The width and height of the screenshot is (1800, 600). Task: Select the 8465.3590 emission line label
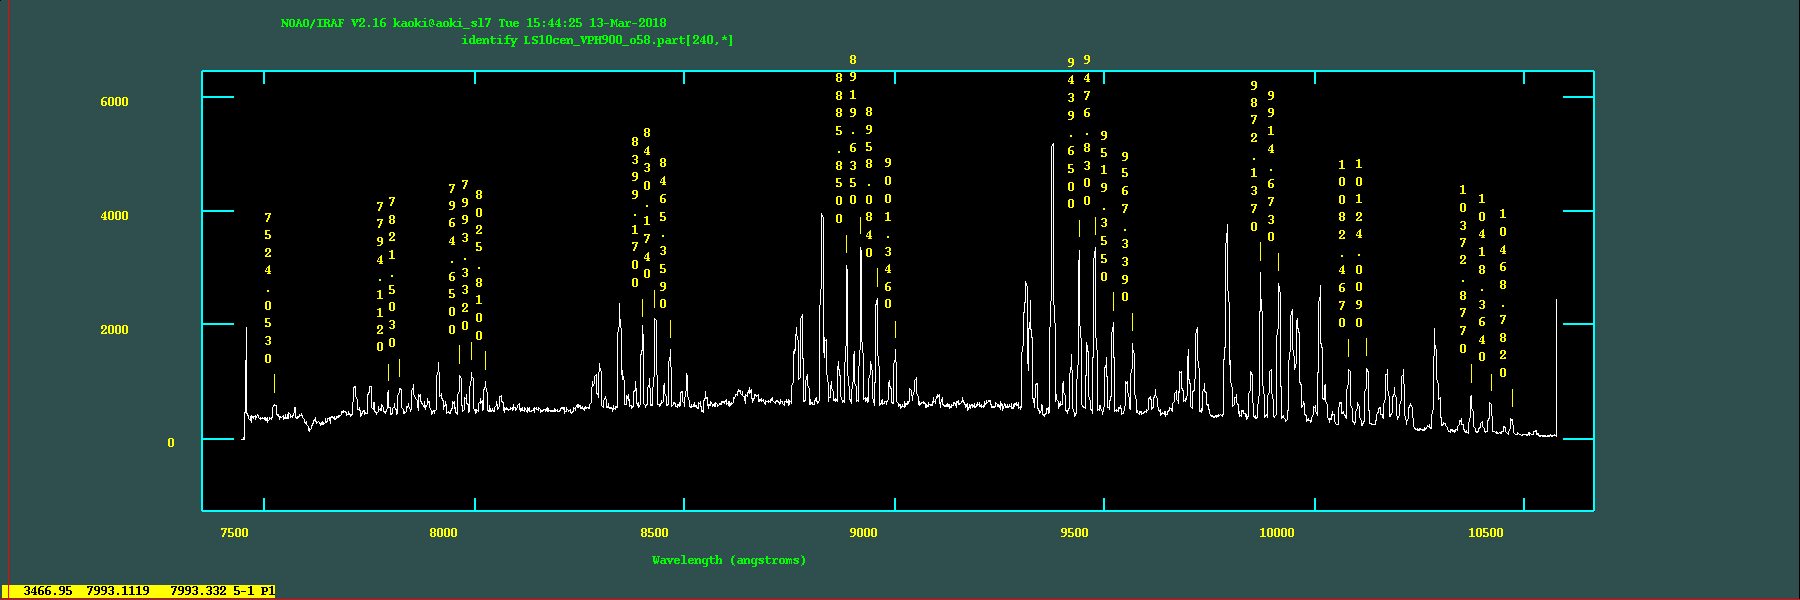tap(663, 233)
